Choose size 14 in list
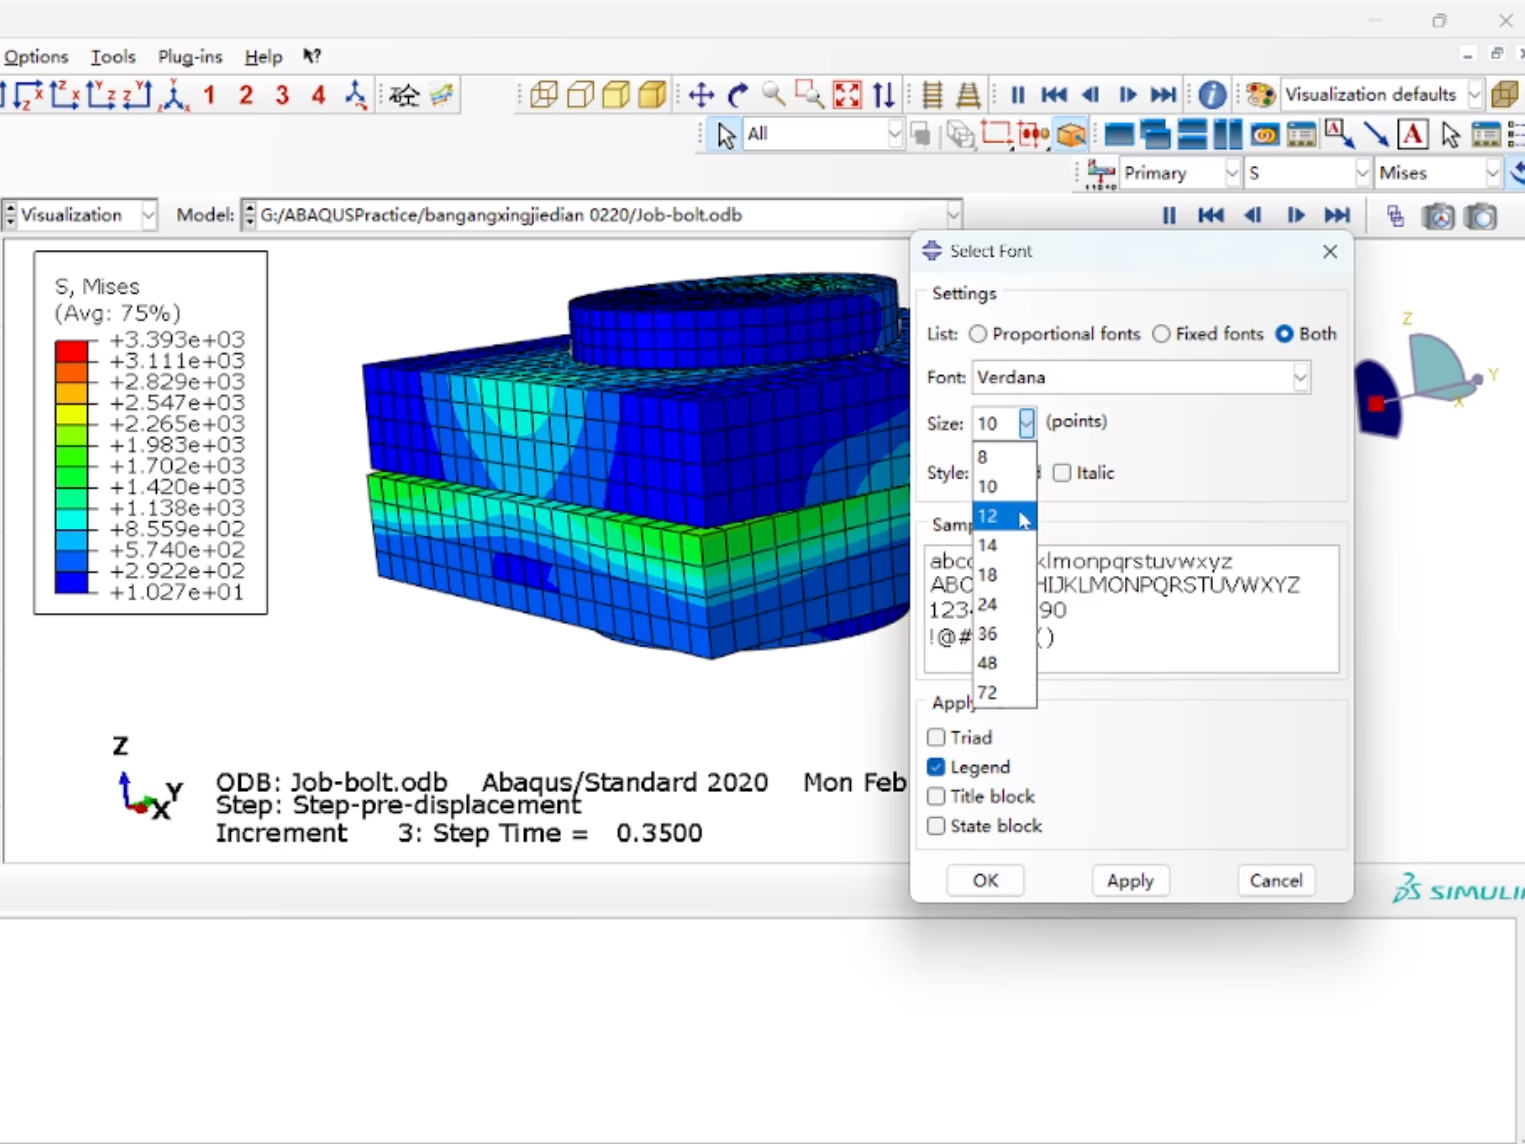 pyautogui.click(x=1004, y=545)
